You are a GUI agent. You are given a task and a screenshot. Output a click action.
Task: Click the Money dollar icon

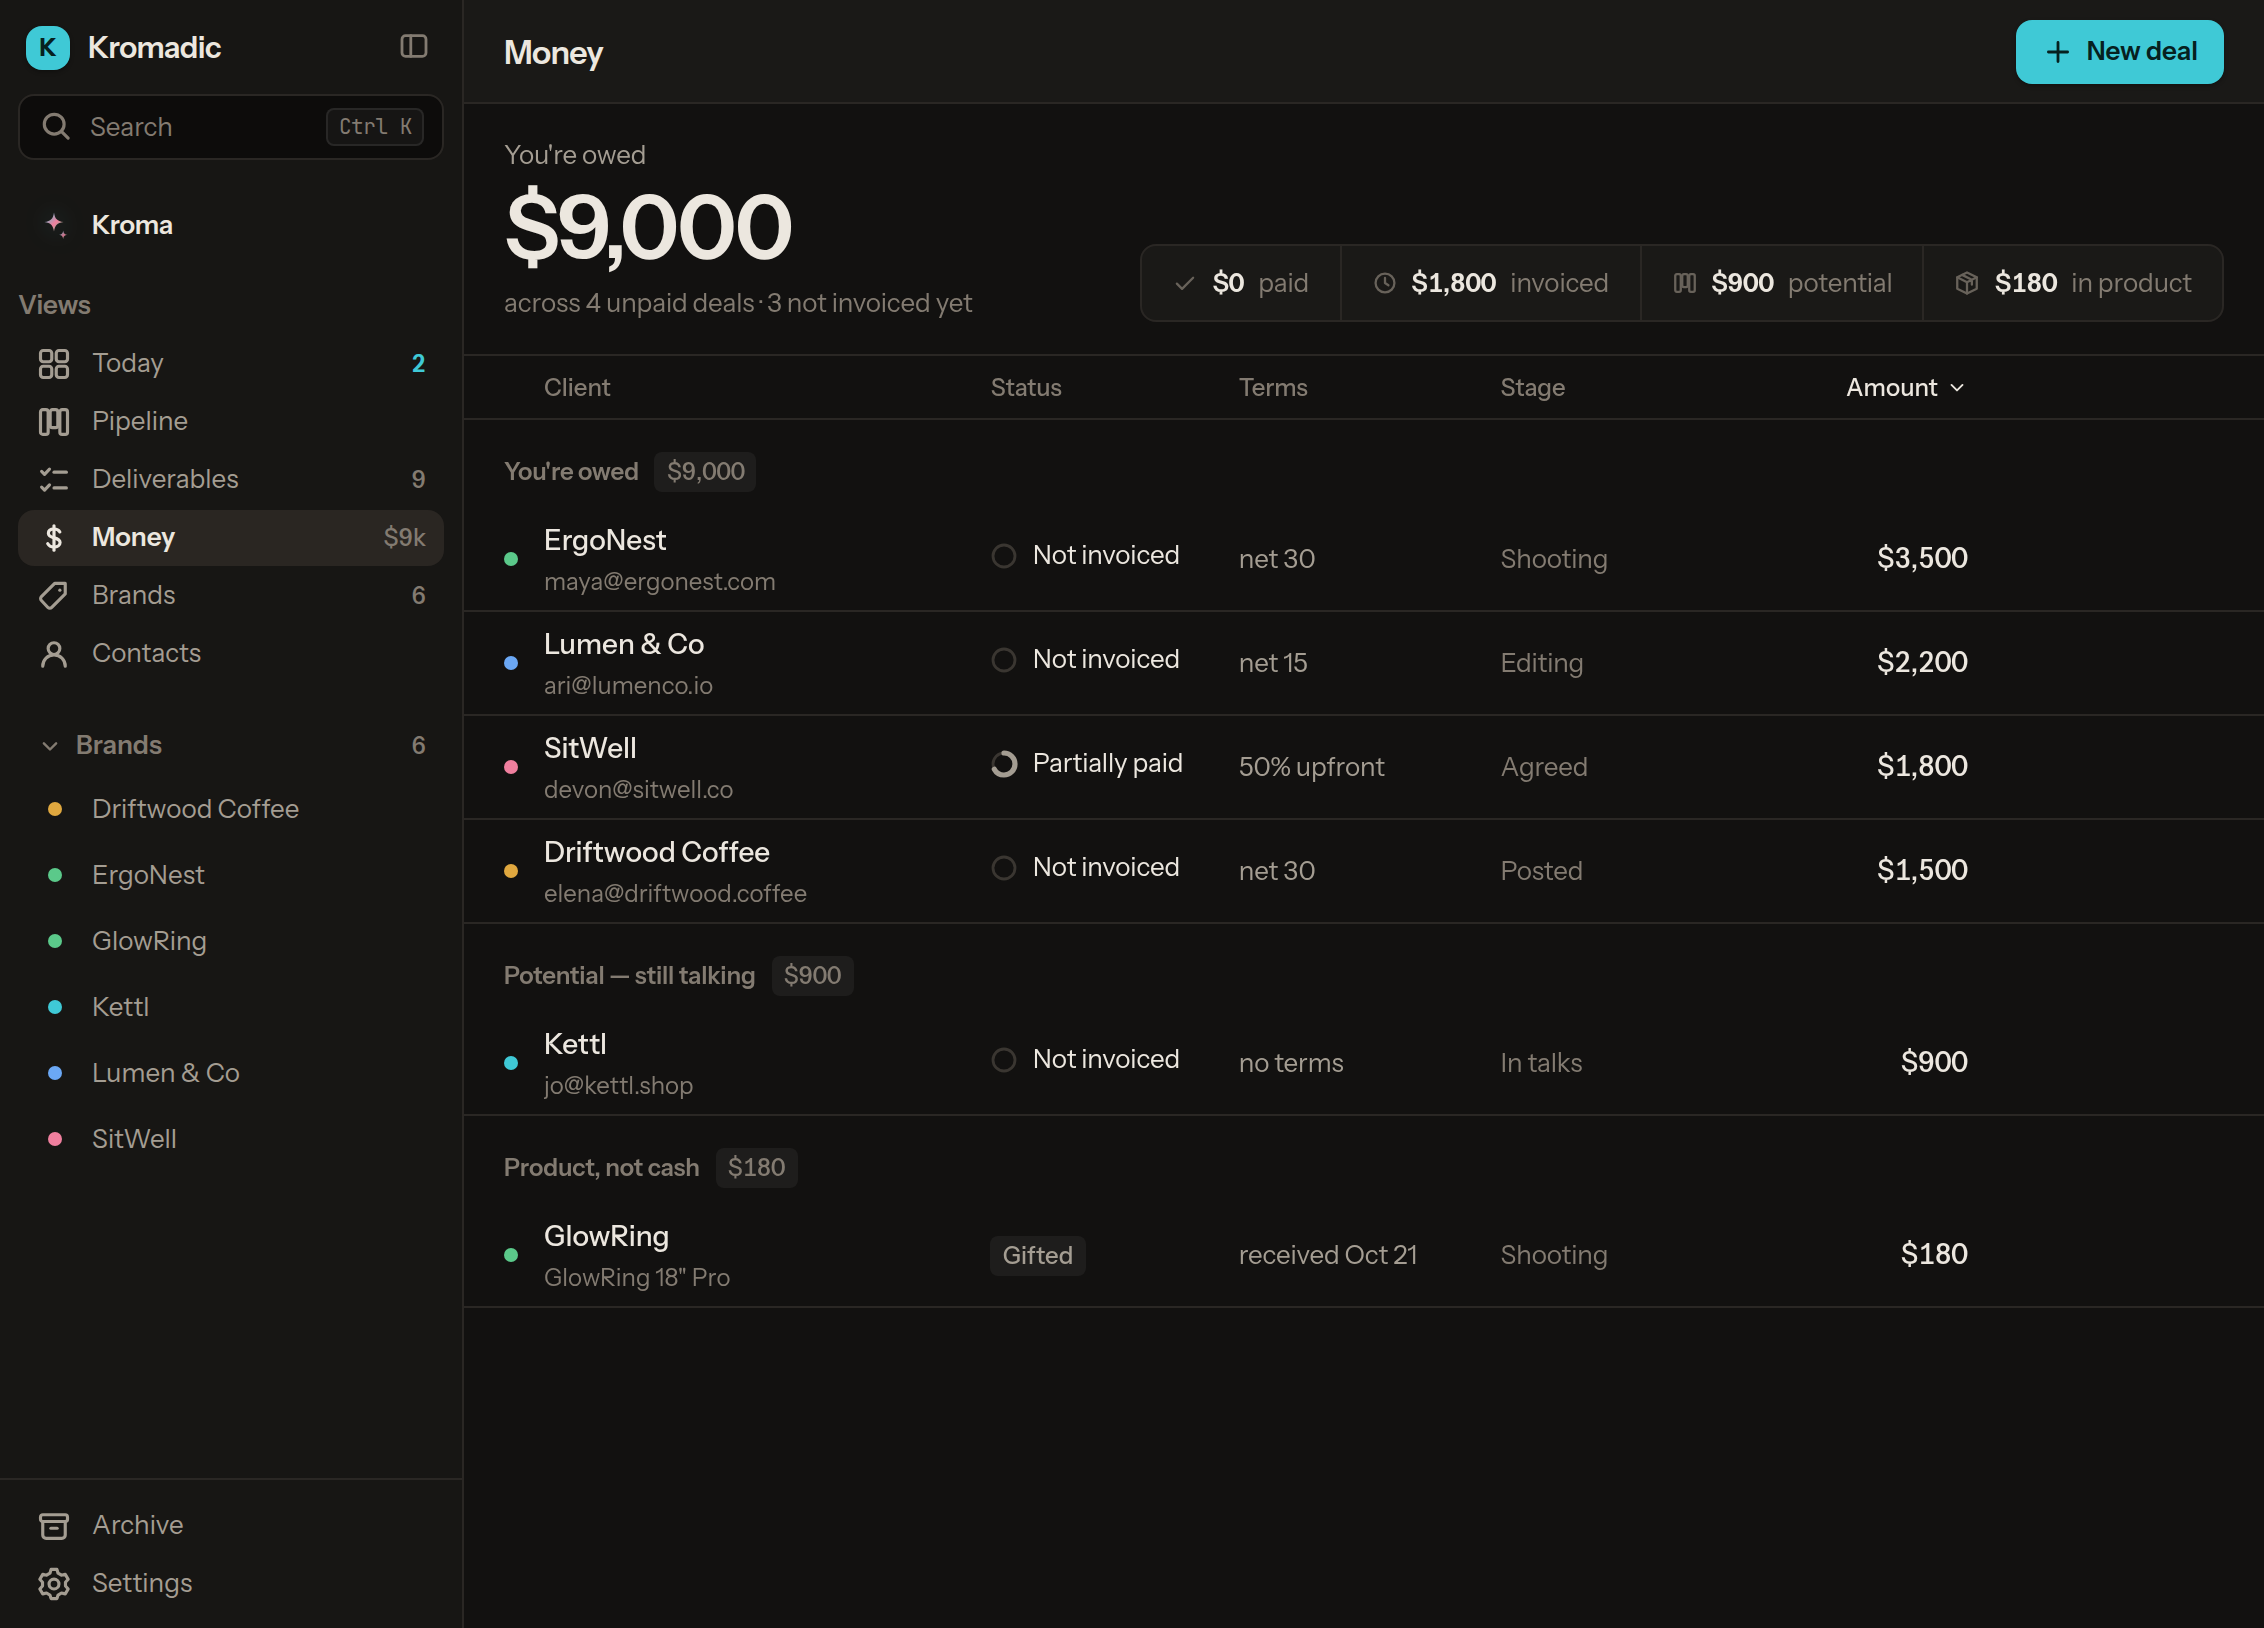click(54, 537)
